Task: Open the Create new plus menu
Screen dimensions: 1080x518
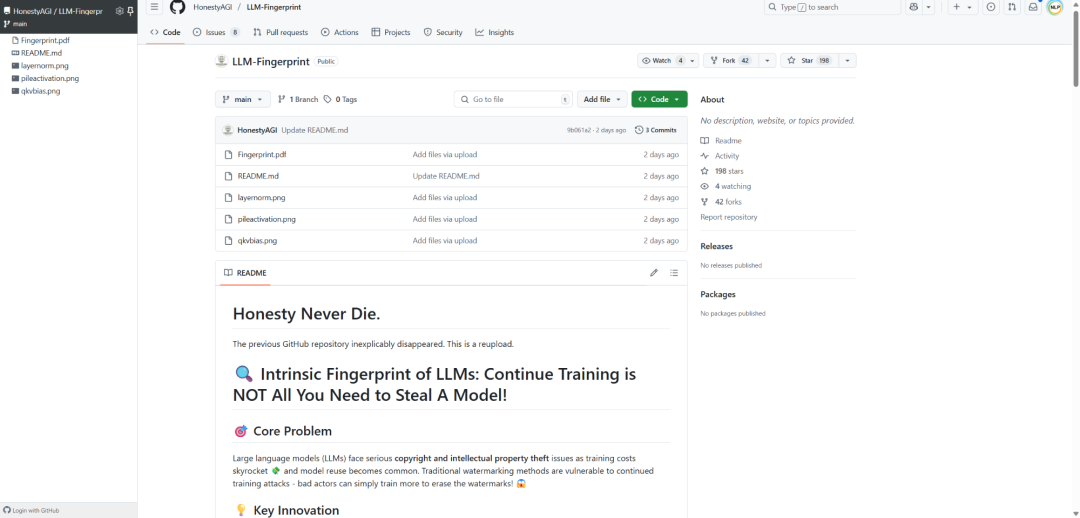Action: click(963, 7)
